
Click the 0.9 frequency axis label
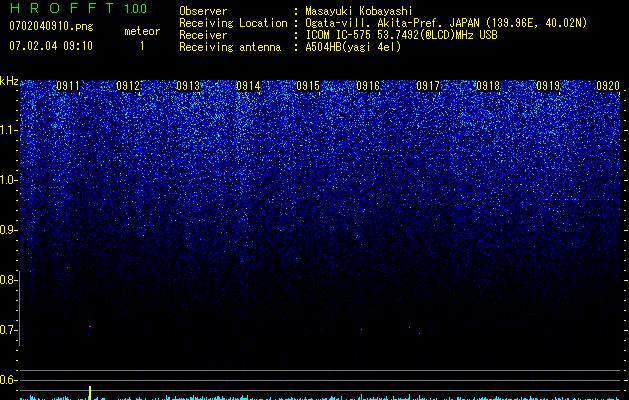coord(7,230)
